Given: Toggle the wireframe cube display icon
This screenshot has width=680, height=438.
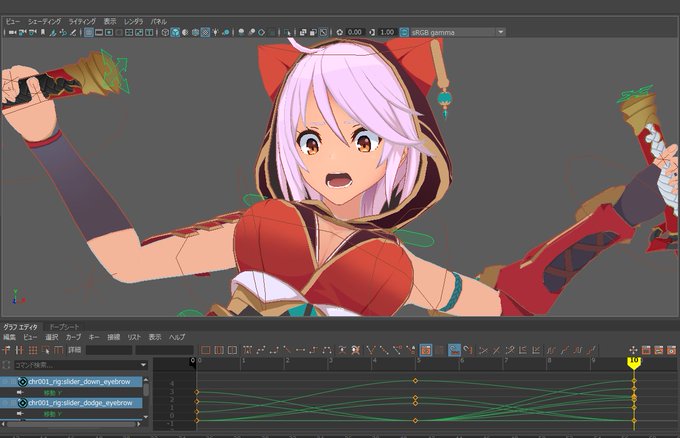Looking at the screenshot, I should click(x=165, y=33).
